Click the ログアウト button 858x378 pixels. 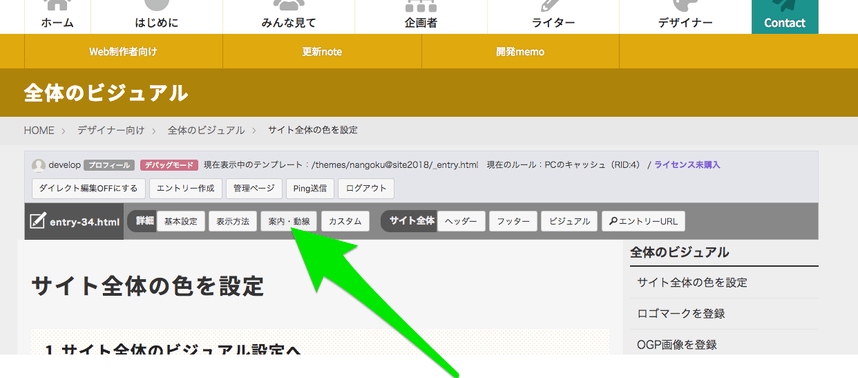coord(366,188)
